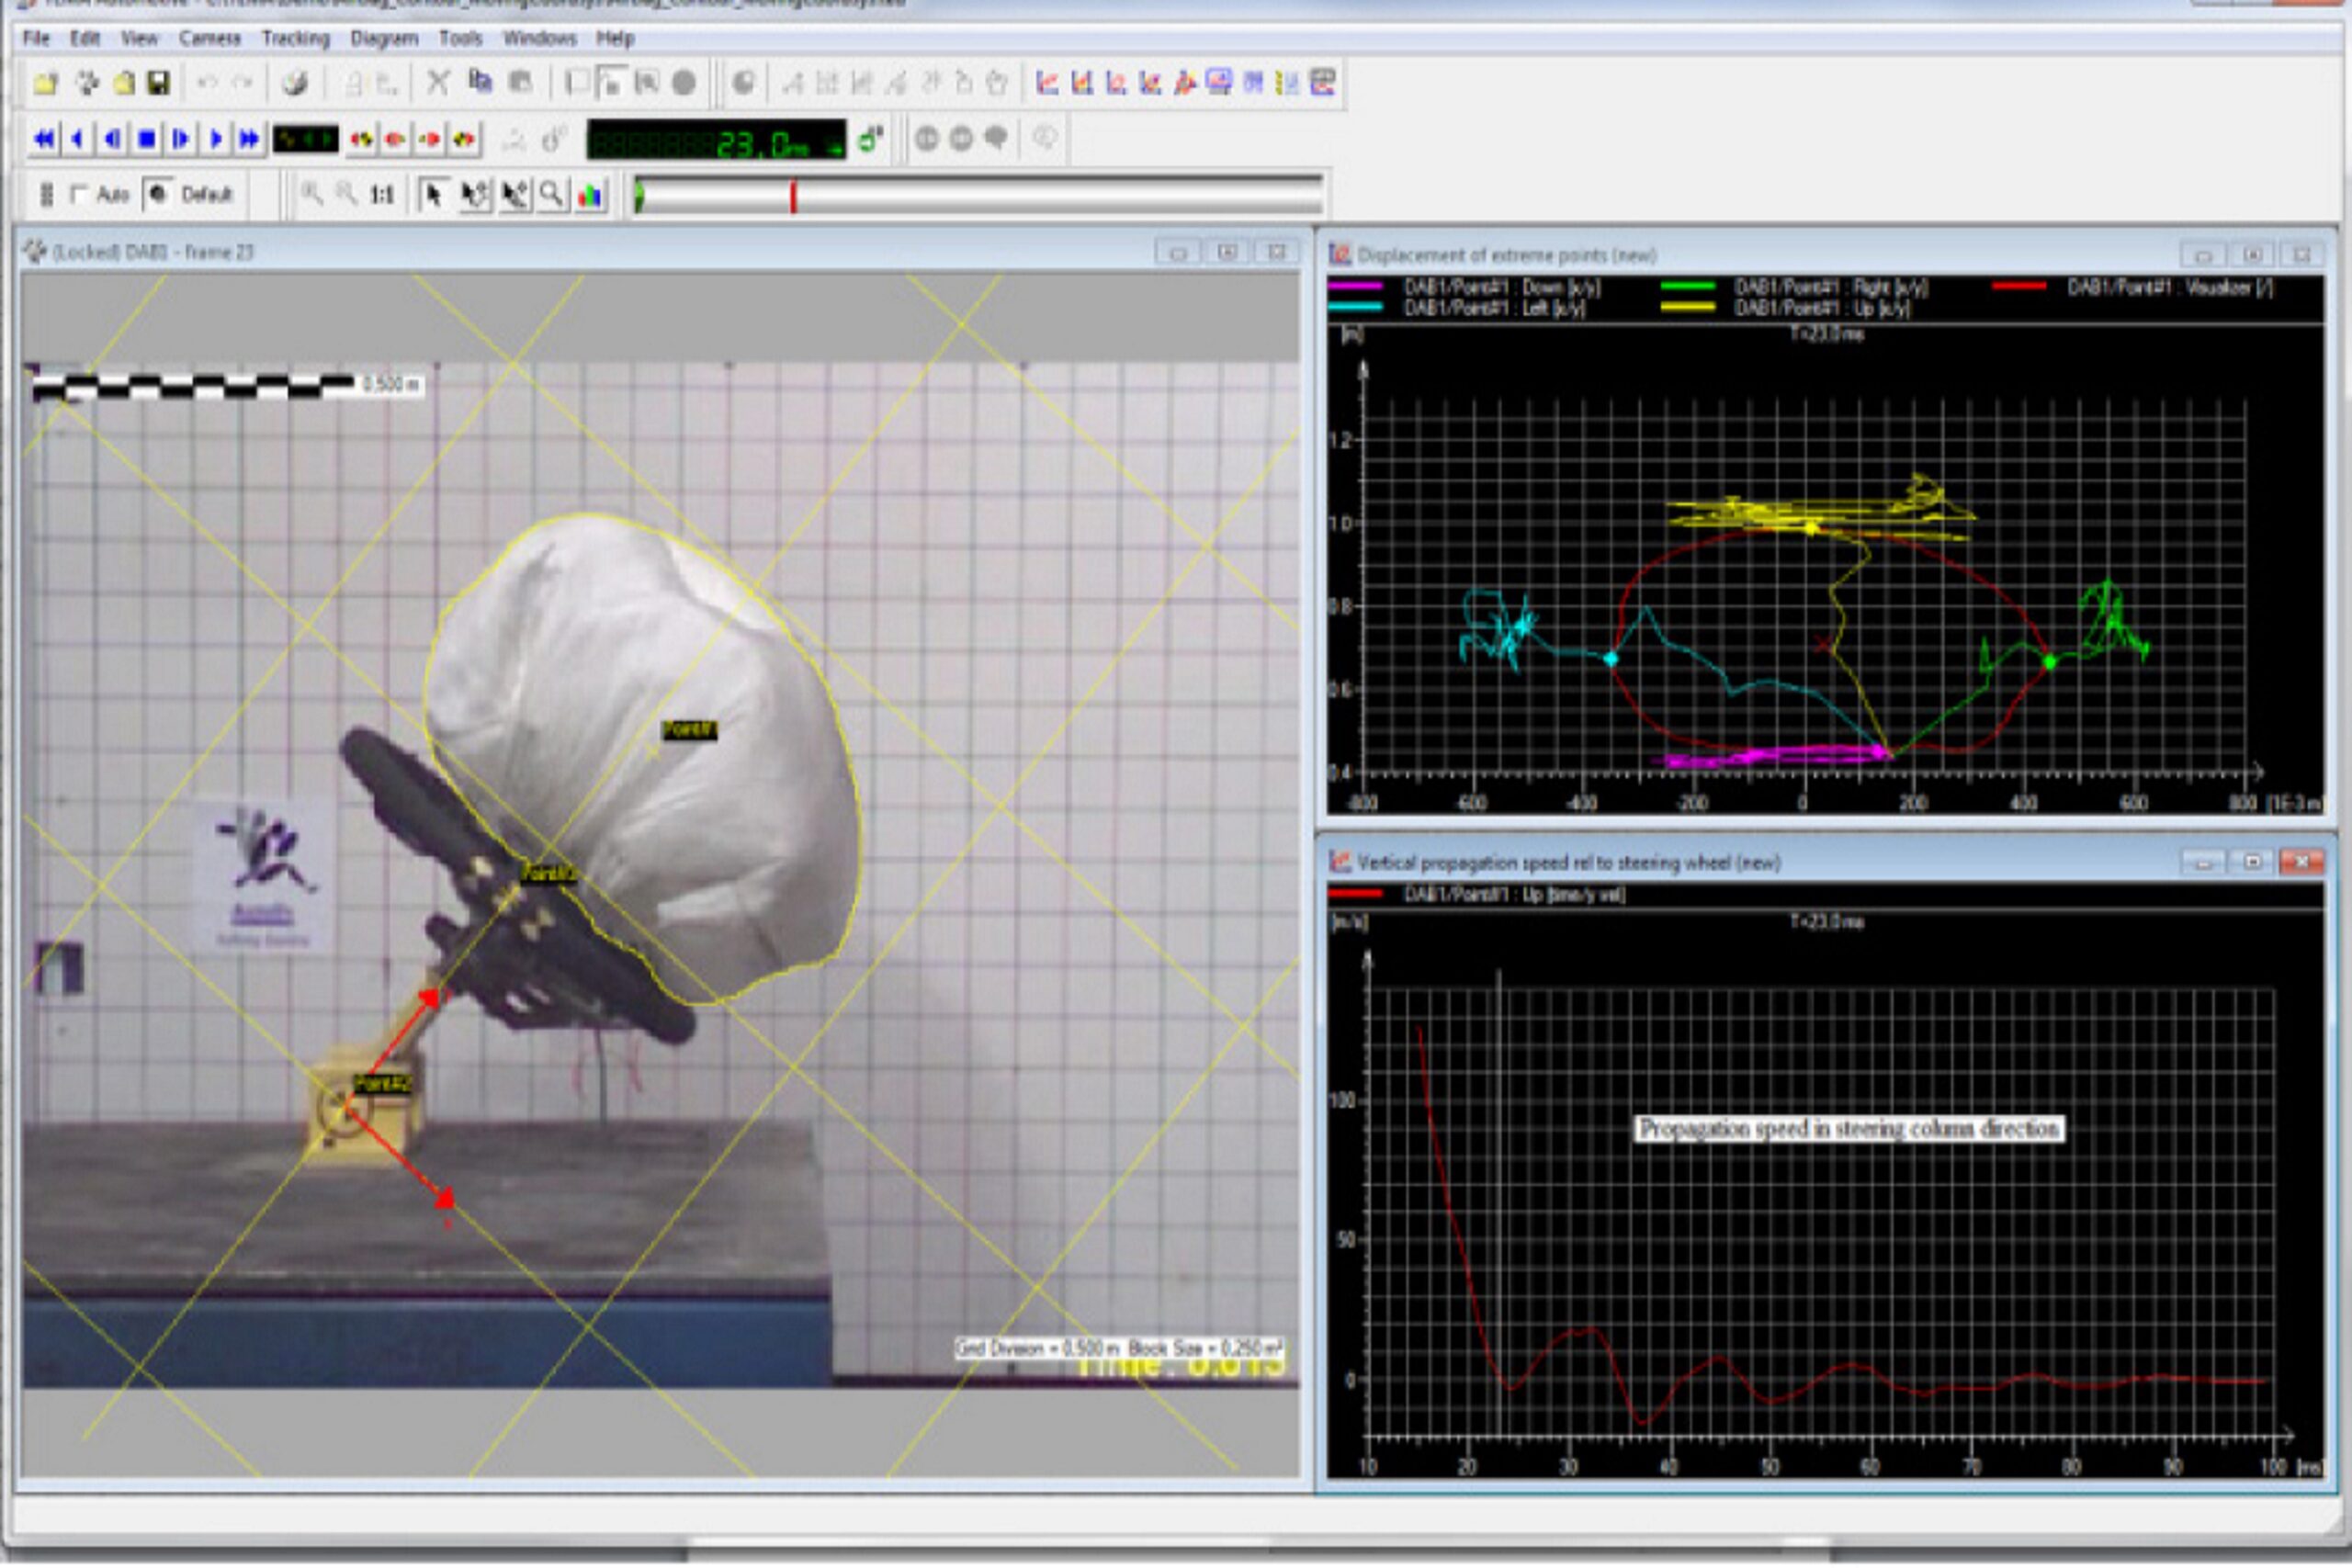The width and height of the screenshot is (2352, 1568).
Task: Click the 1:1 zoom reset icon
Action: 381,194
